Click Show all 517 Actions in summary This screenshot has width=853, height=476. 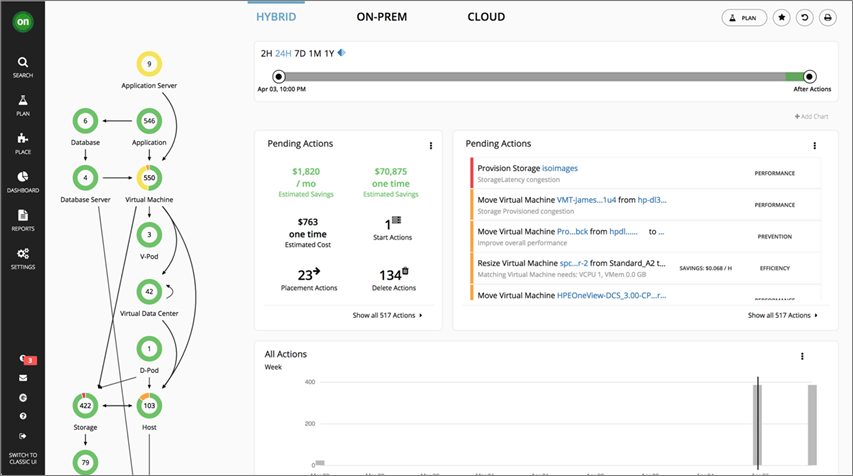click(x=387, y=315)
